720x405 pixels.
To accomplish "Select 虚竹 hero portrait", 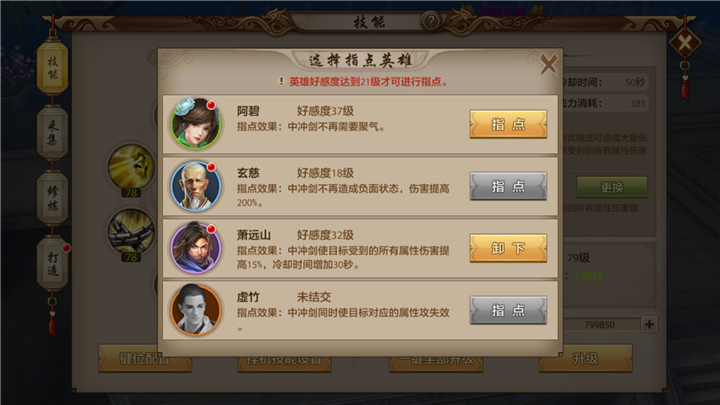I will (x=196, y=310).
